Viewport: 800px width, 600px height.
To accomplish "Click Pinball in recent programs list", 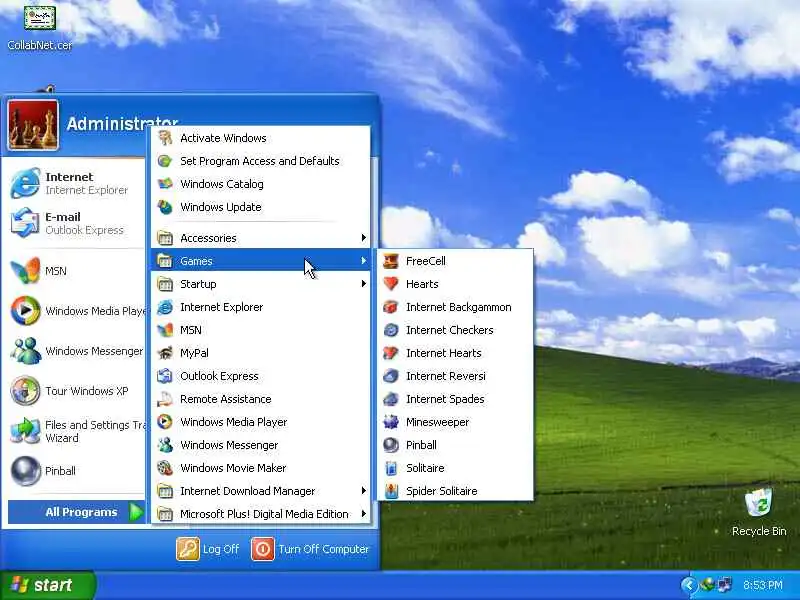I will 76,471.
